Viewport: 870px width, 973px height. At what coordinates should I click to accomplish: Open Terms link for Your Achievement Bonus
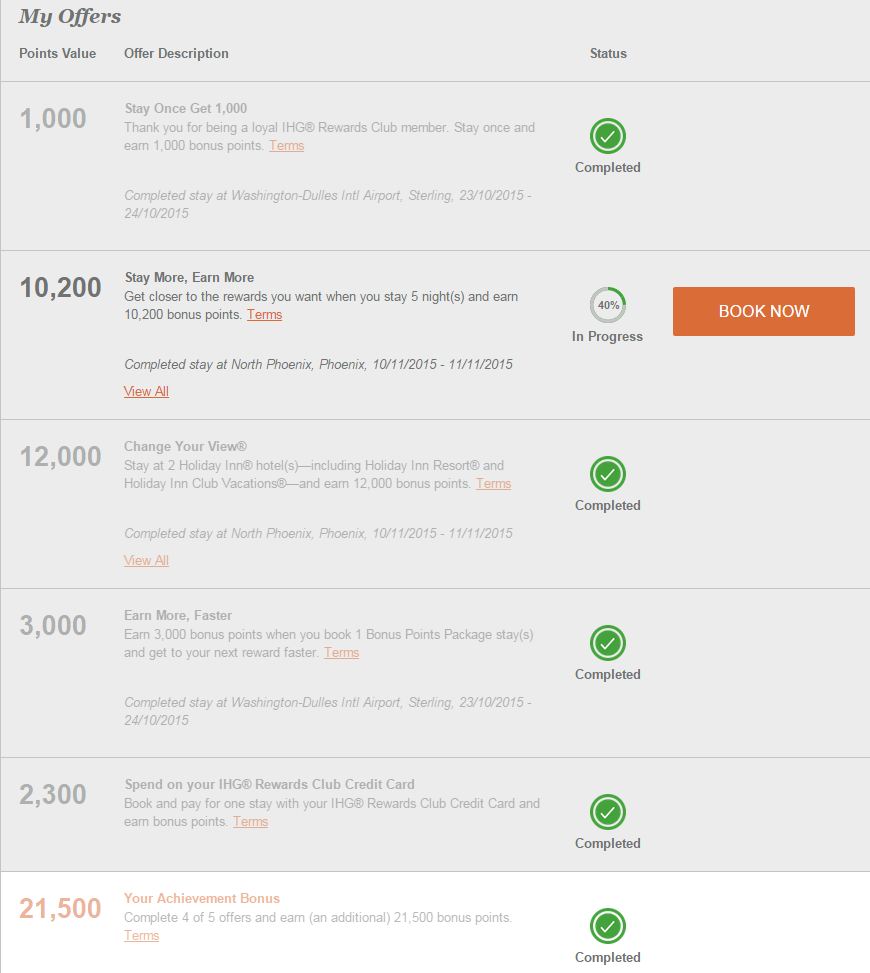coord(141,936)
